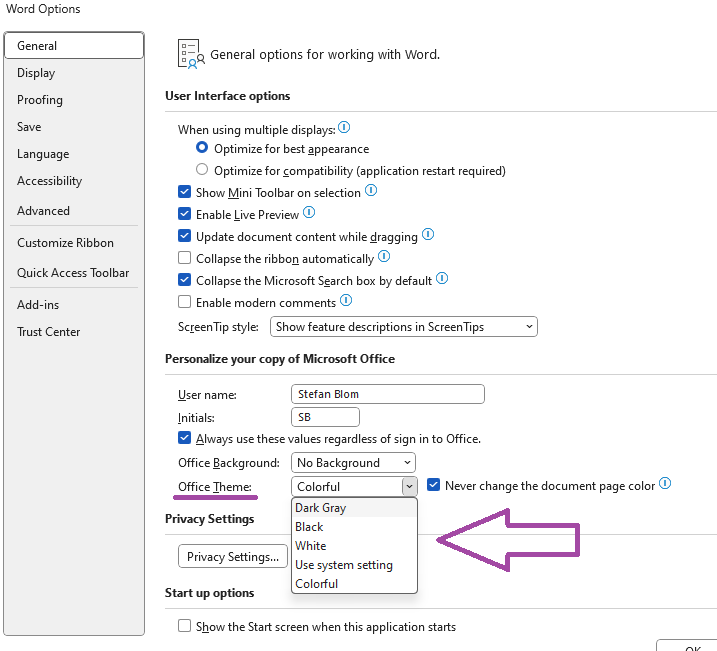Screen dimensions: 717x651
Task: Open the Display category
Action: pos(74,73)
